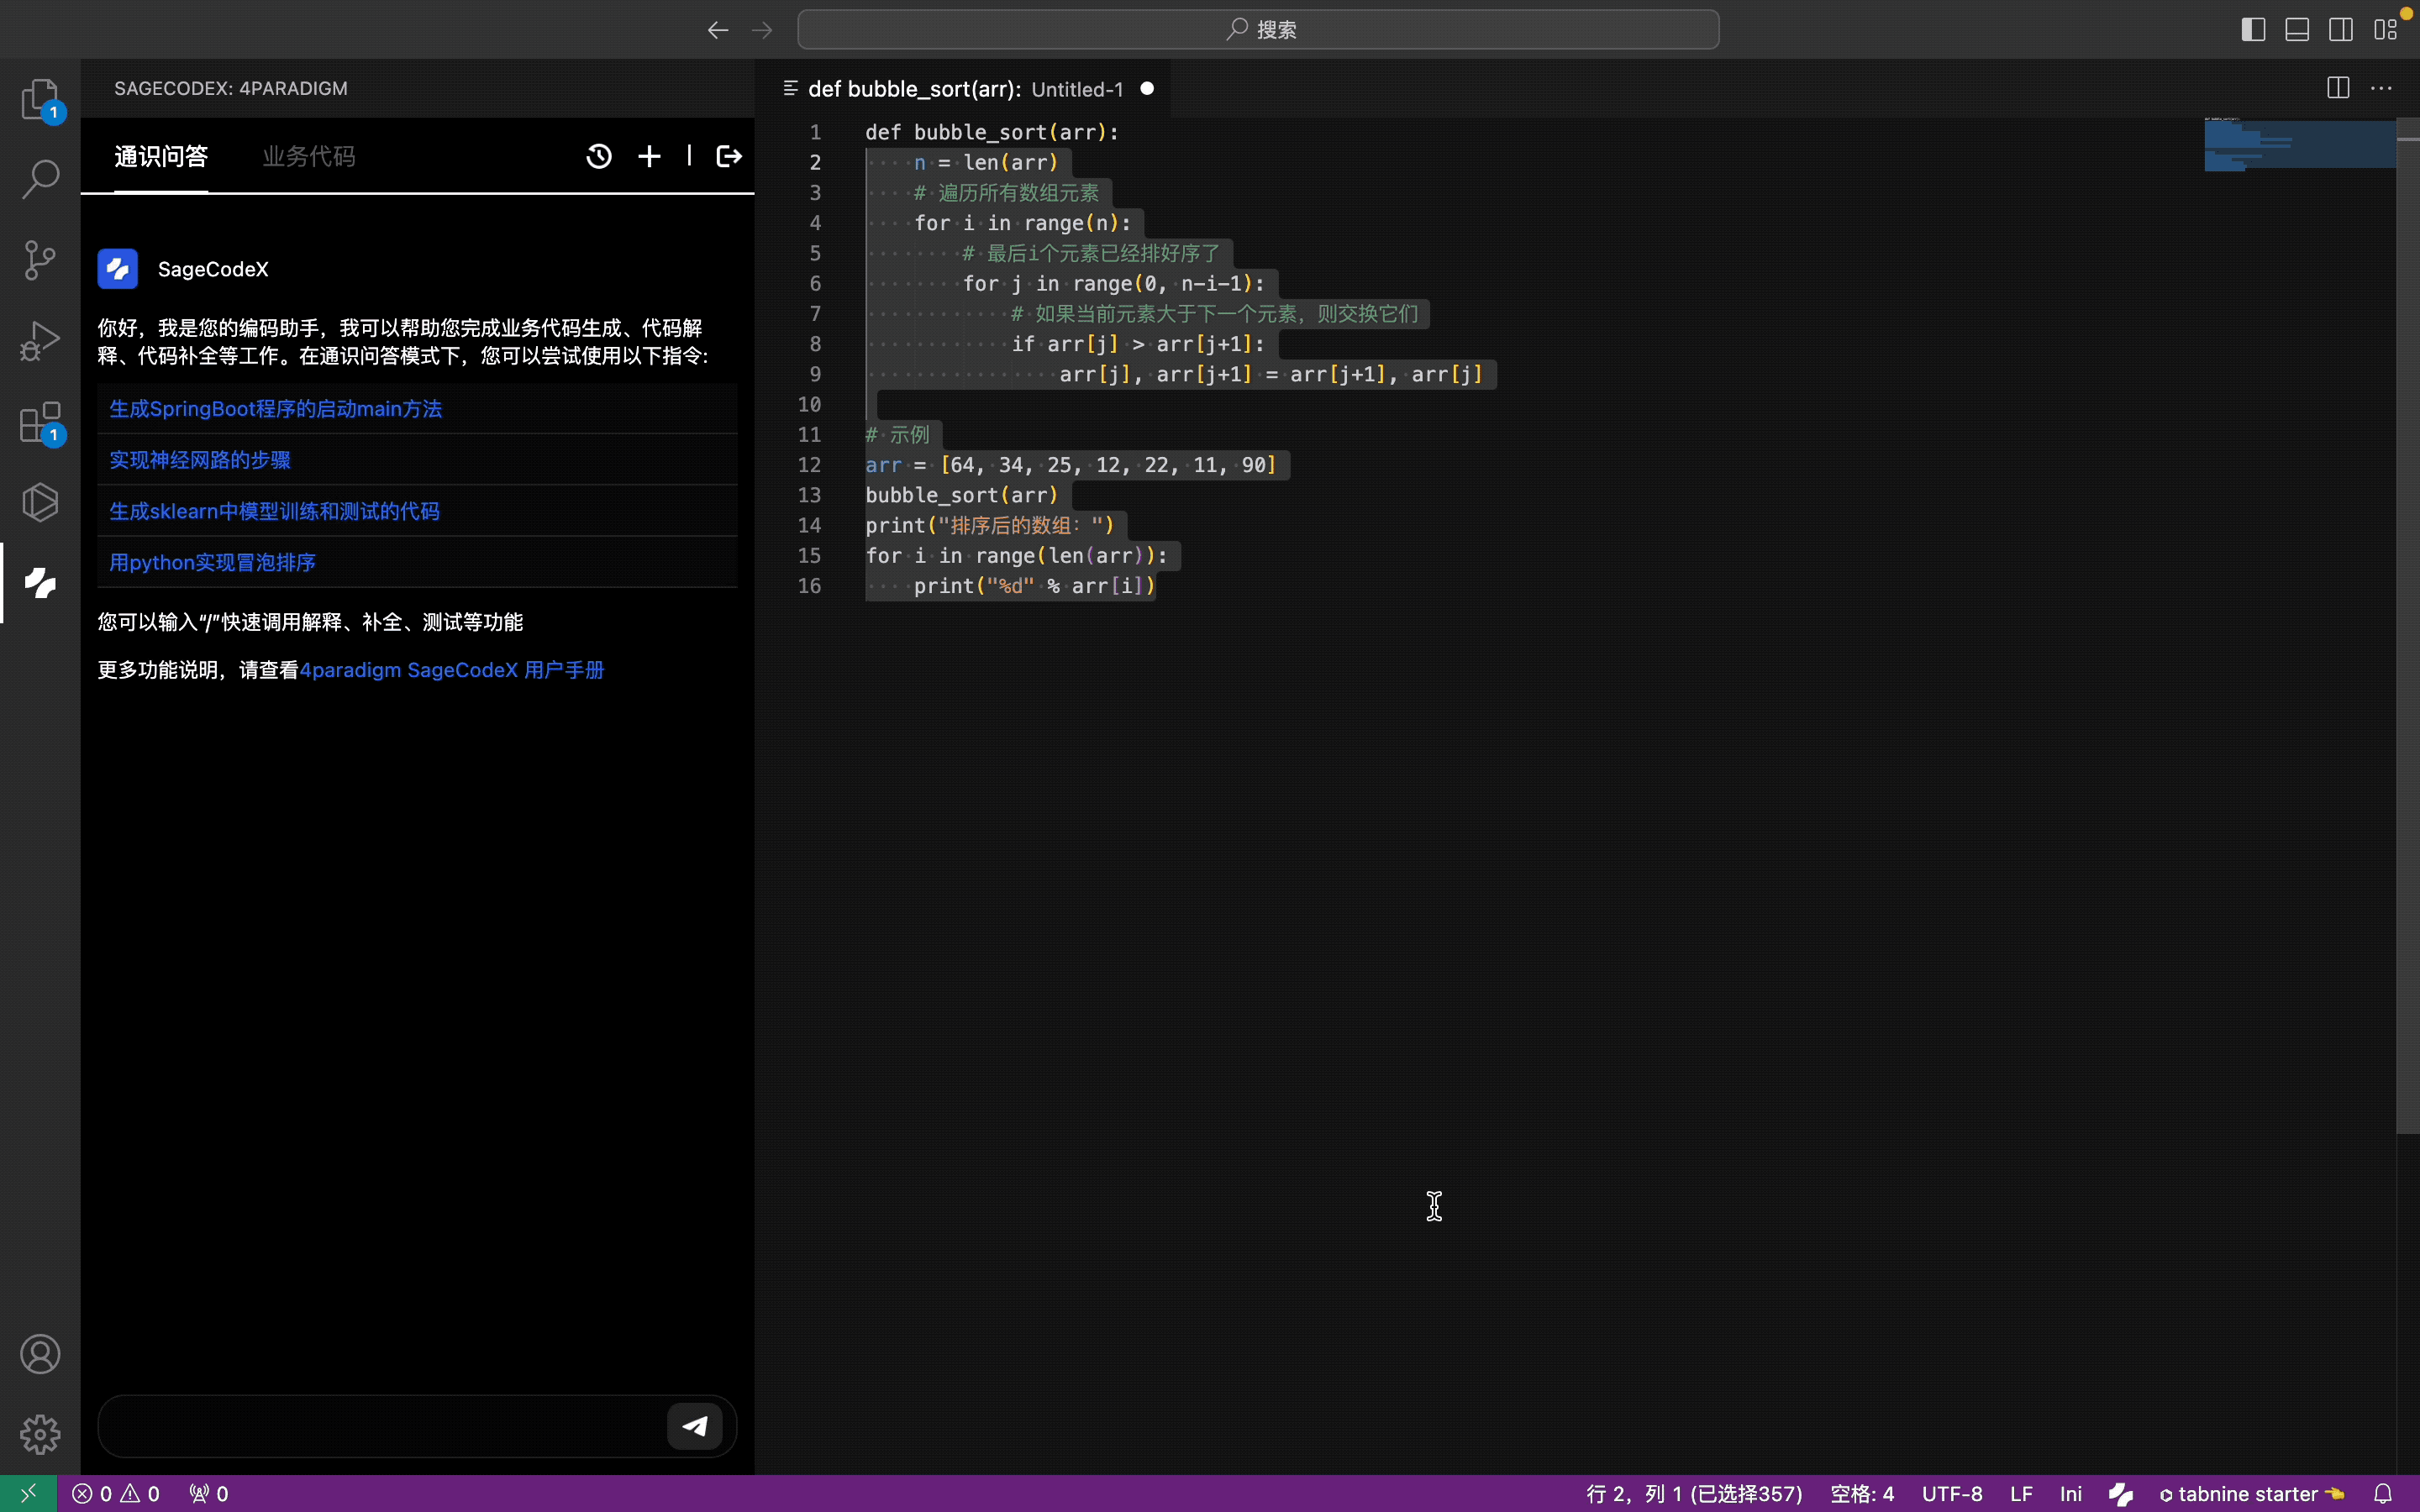2420x1512 pixels.
Task: Toggle the secondary sidebar visibility
Action: click(x=2341, y=30)
